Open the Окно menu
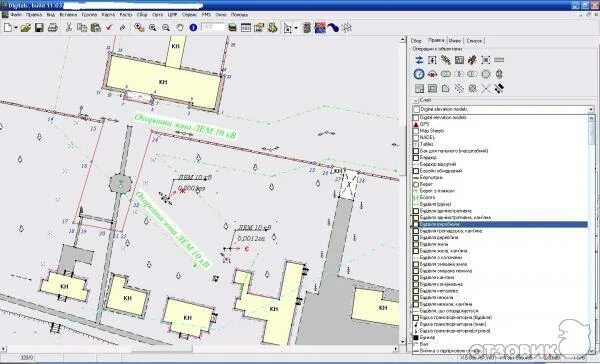The image size is (600, 364). click(221, 15)
